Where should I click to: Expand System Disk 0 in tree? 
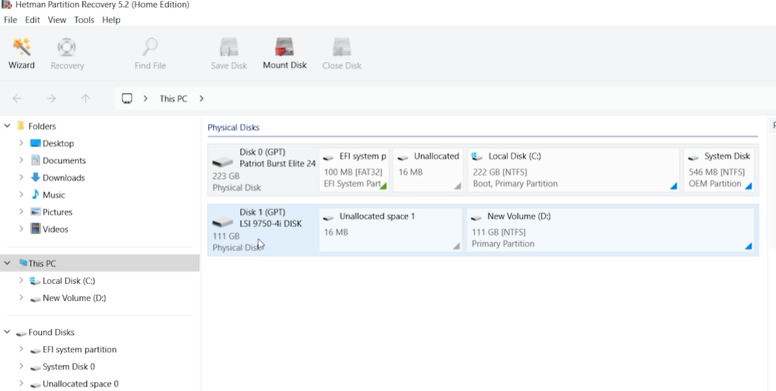click(21, 366)
